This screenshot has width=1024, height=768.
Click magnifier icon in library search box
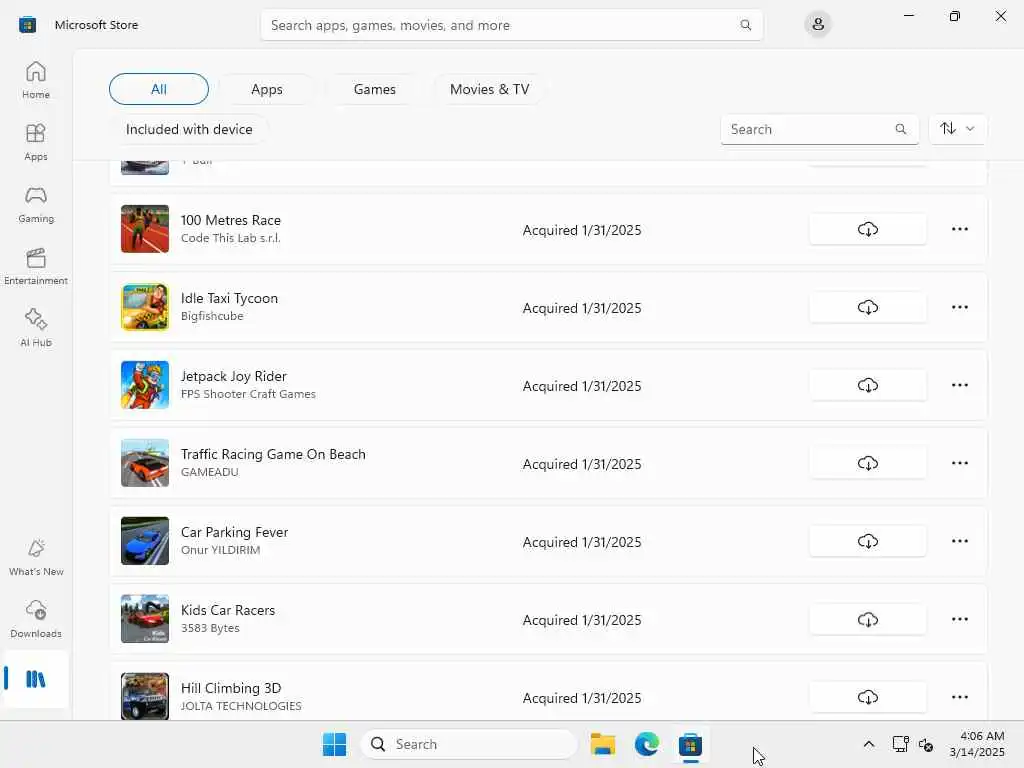[901, 129]
